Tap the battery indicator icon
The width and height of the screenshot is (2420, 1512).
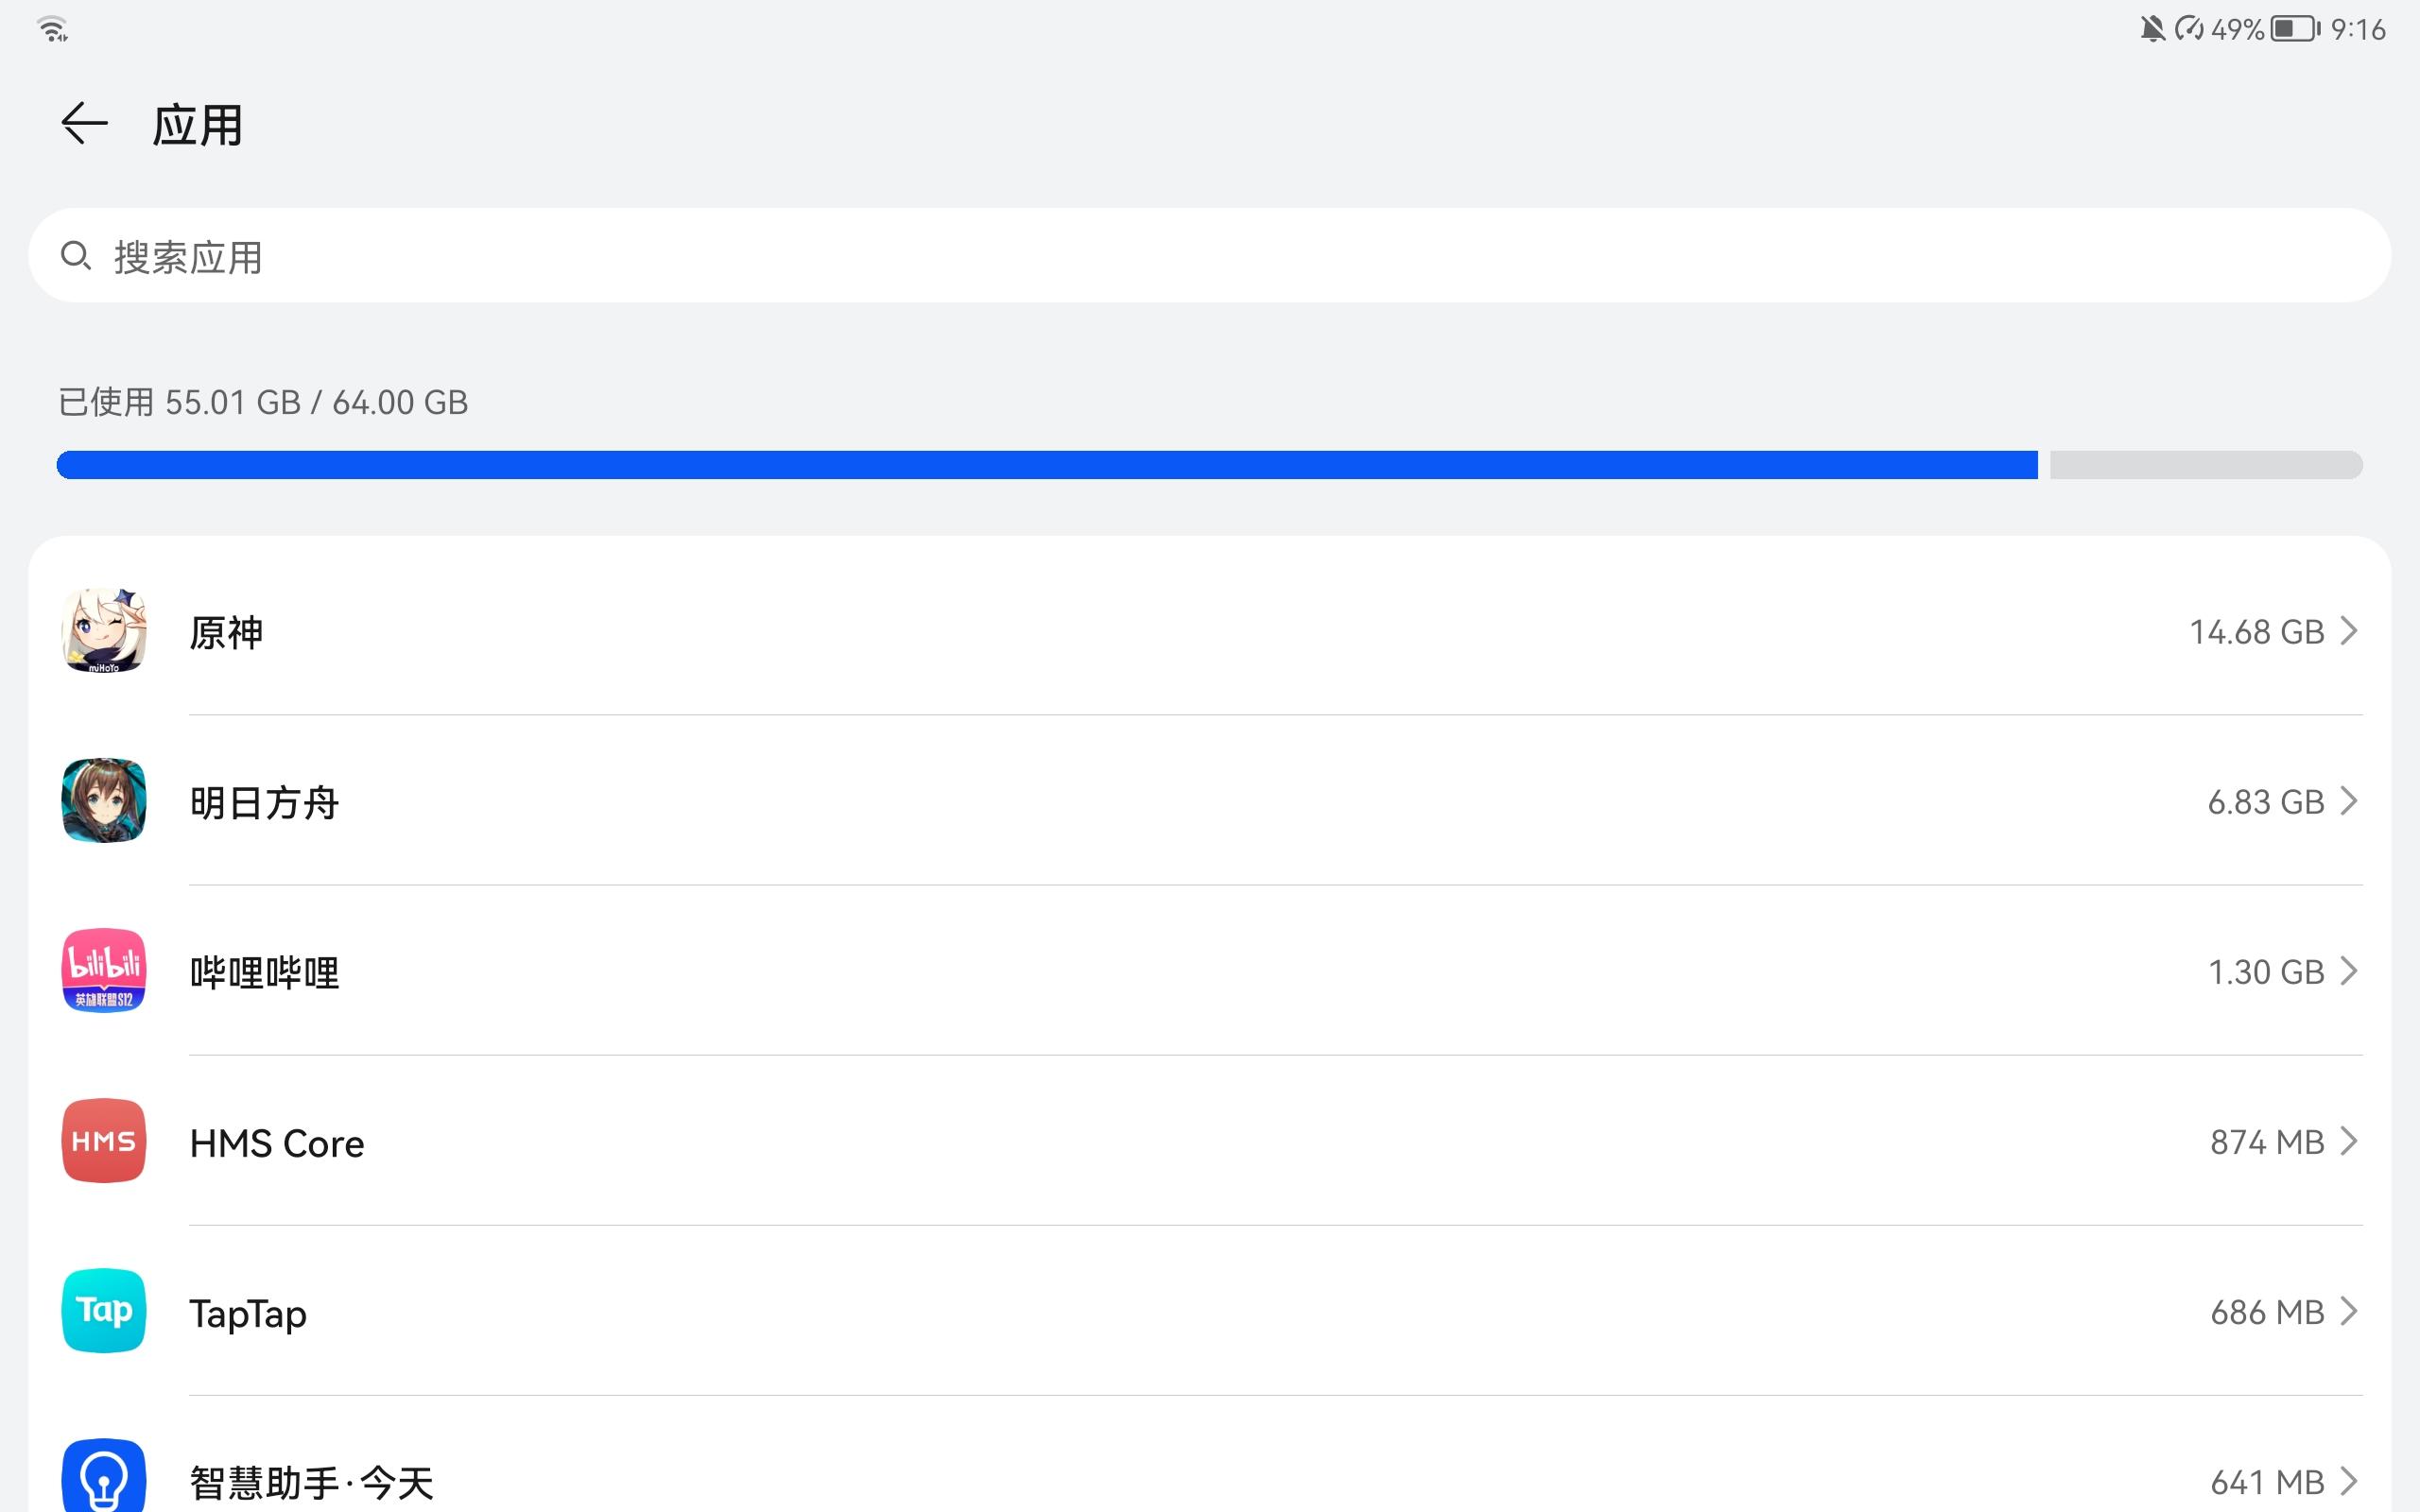point(2295,29)
